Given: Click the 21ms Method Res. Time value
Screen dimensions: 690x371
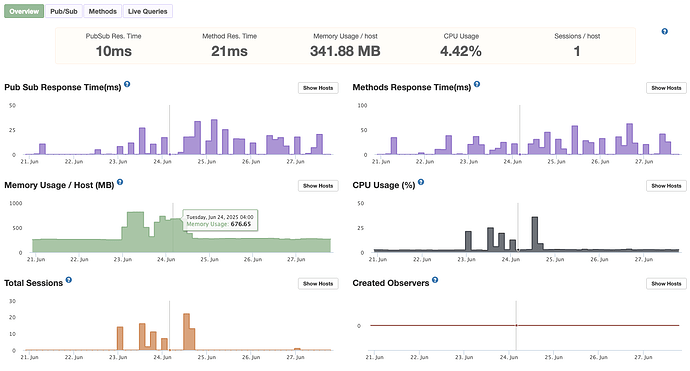Looking at the screenshot, I should (x=229, y=51).
